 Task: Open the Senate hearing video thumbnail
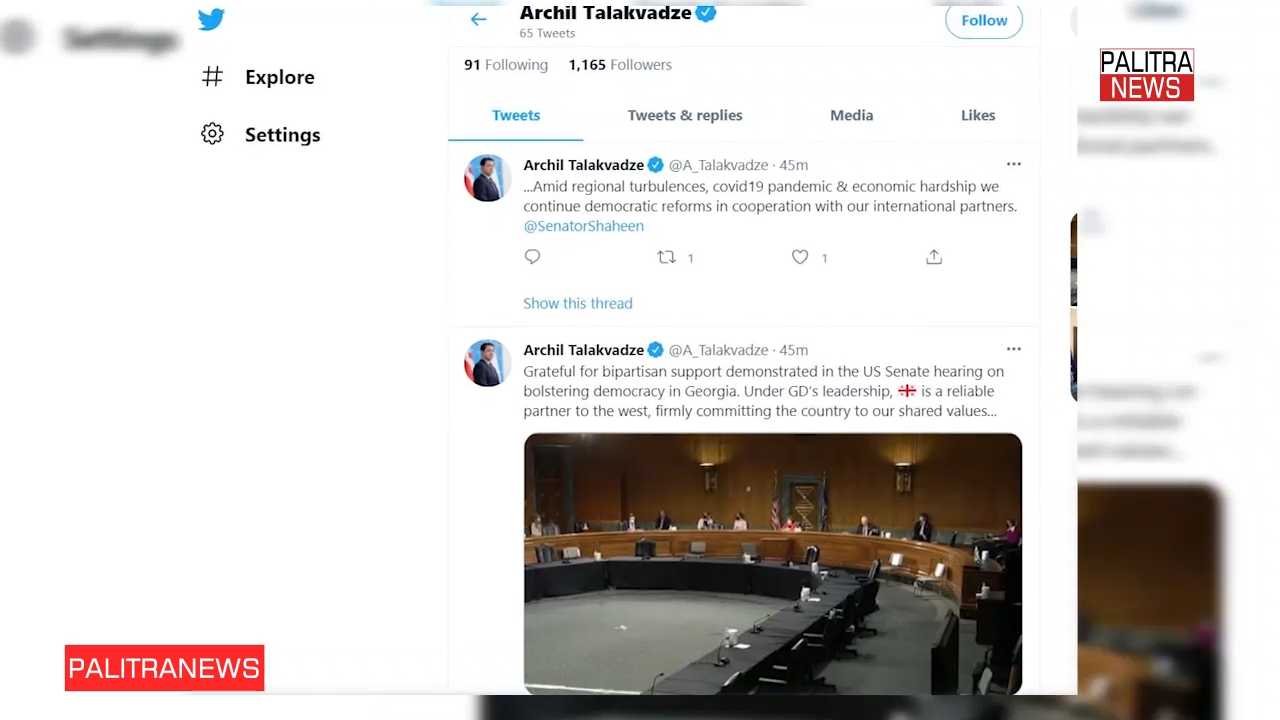773,563
